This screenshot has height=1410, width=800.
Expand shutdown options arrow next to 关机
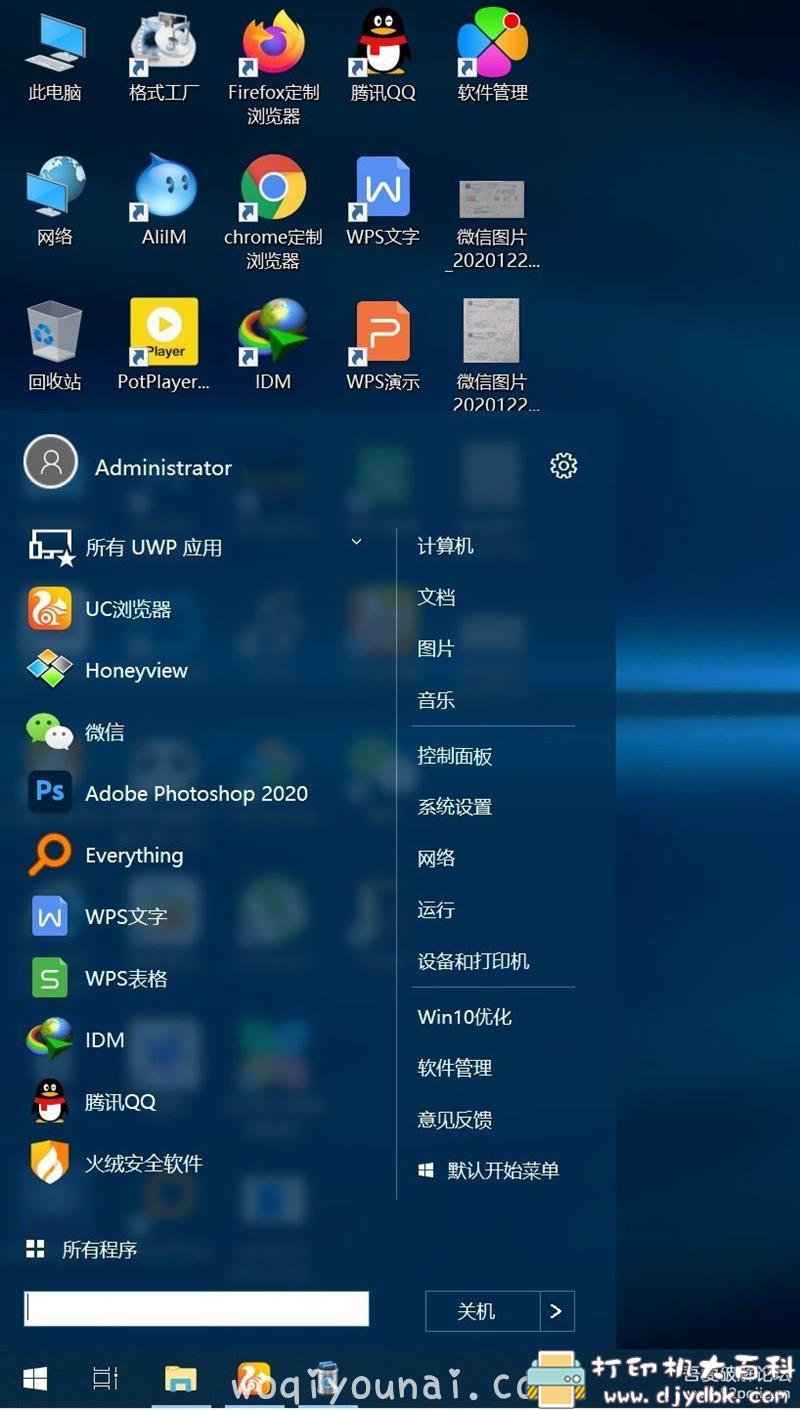[x=557, y=1311]
